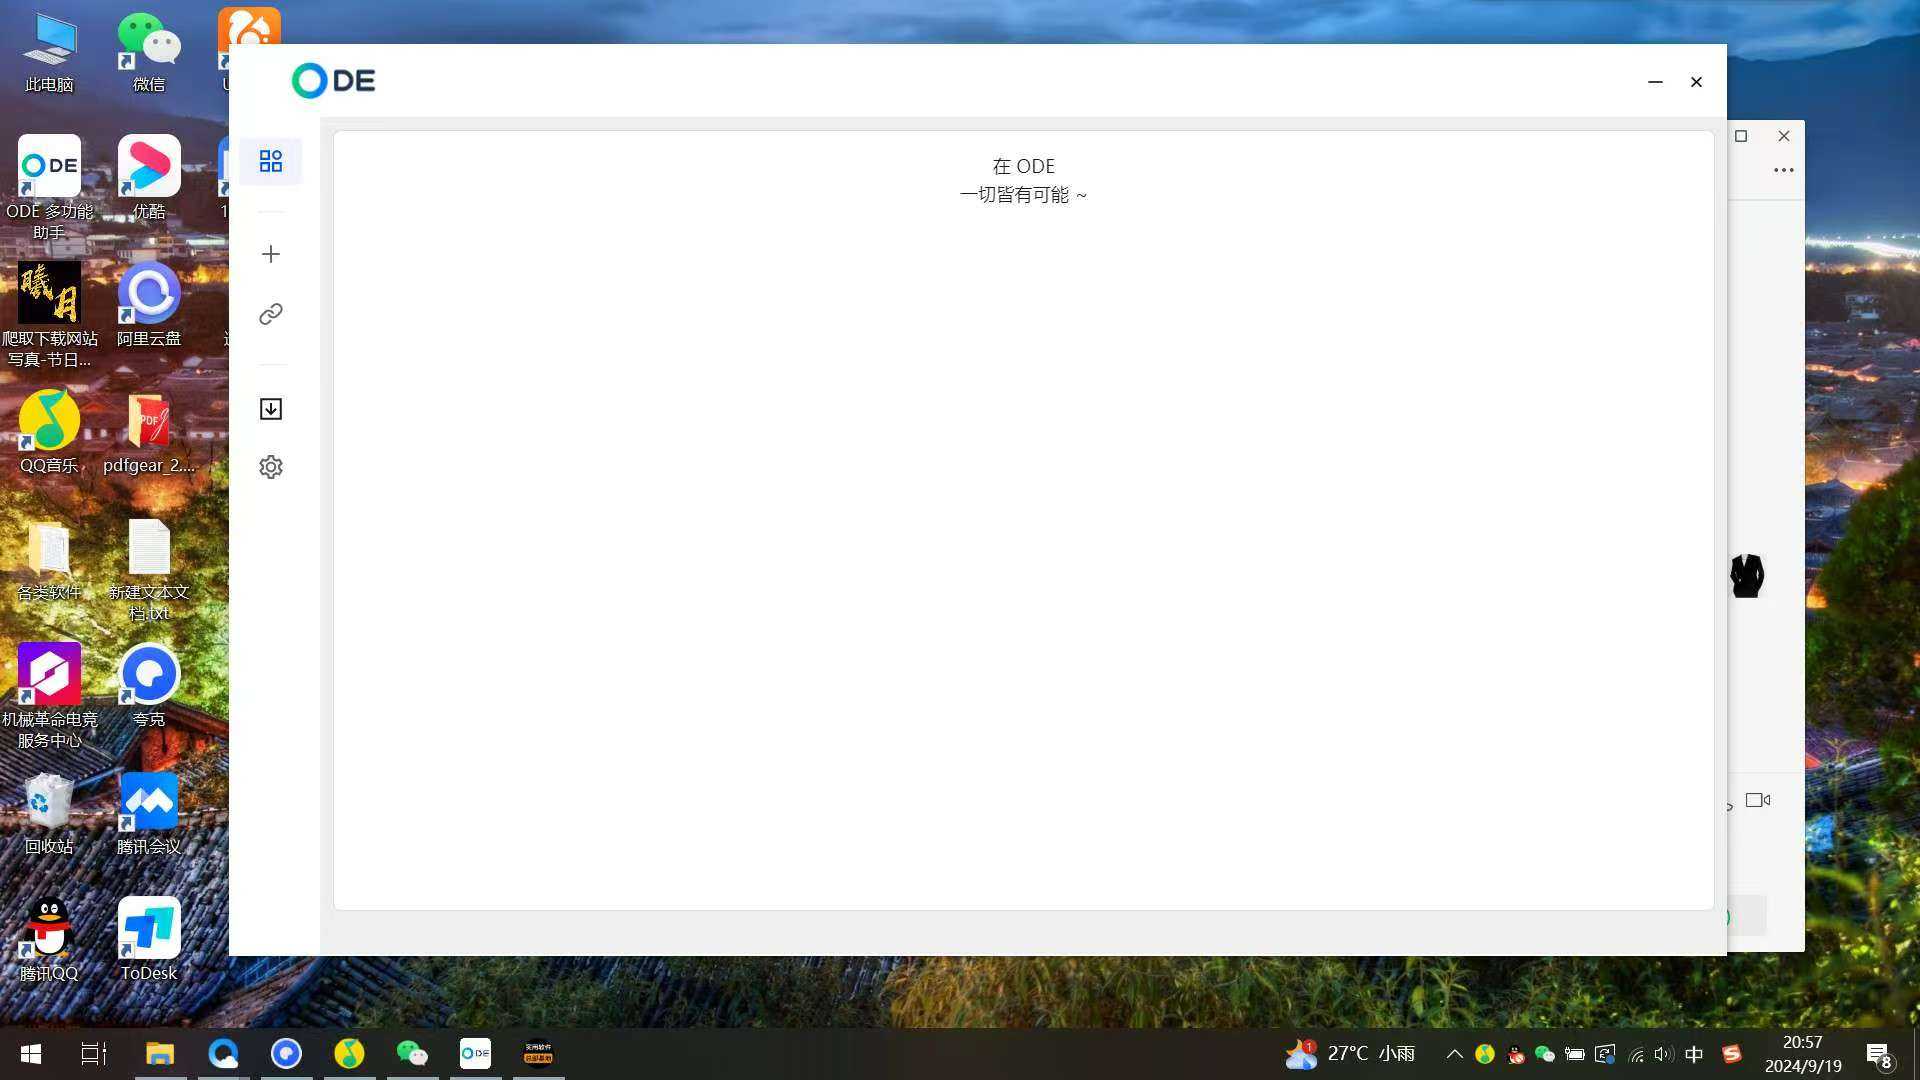Open ODE settings gear icon

[x=270, y=467]
